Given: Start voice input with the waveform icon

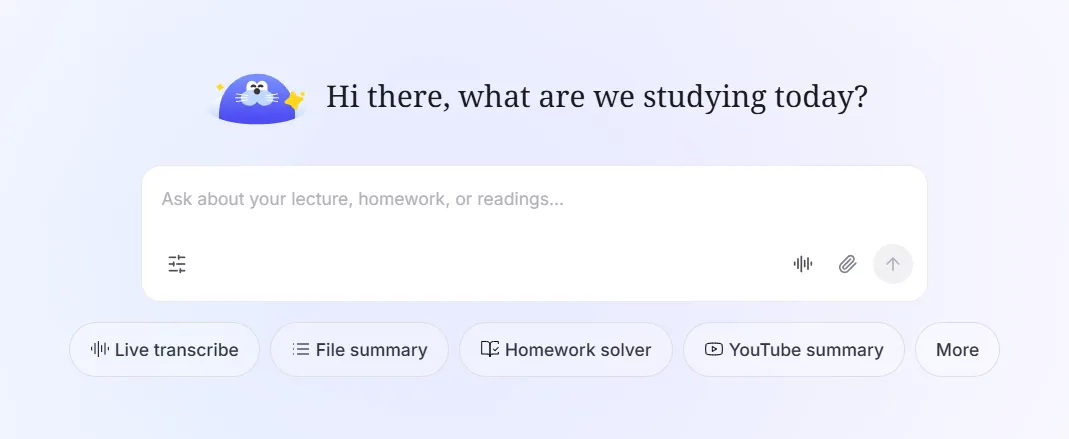Looking at the screenshot, I should point(803,264).
